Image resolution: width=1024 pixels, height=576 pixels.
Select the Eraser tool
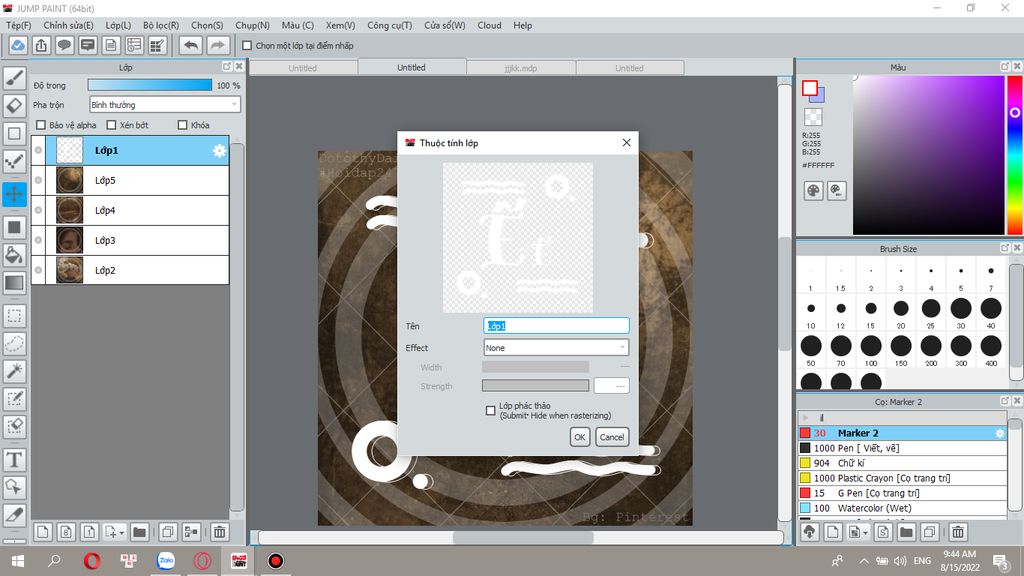(x=14, y=106)
